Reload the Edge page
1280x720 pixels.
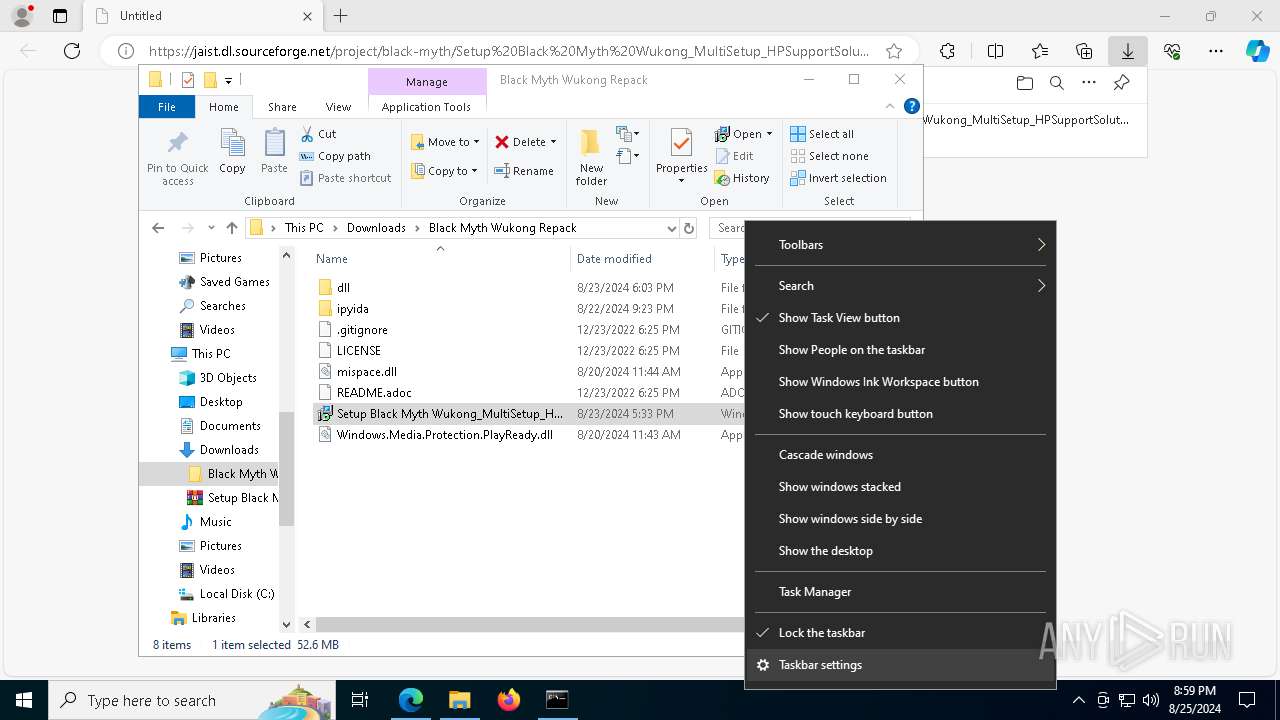72,51
